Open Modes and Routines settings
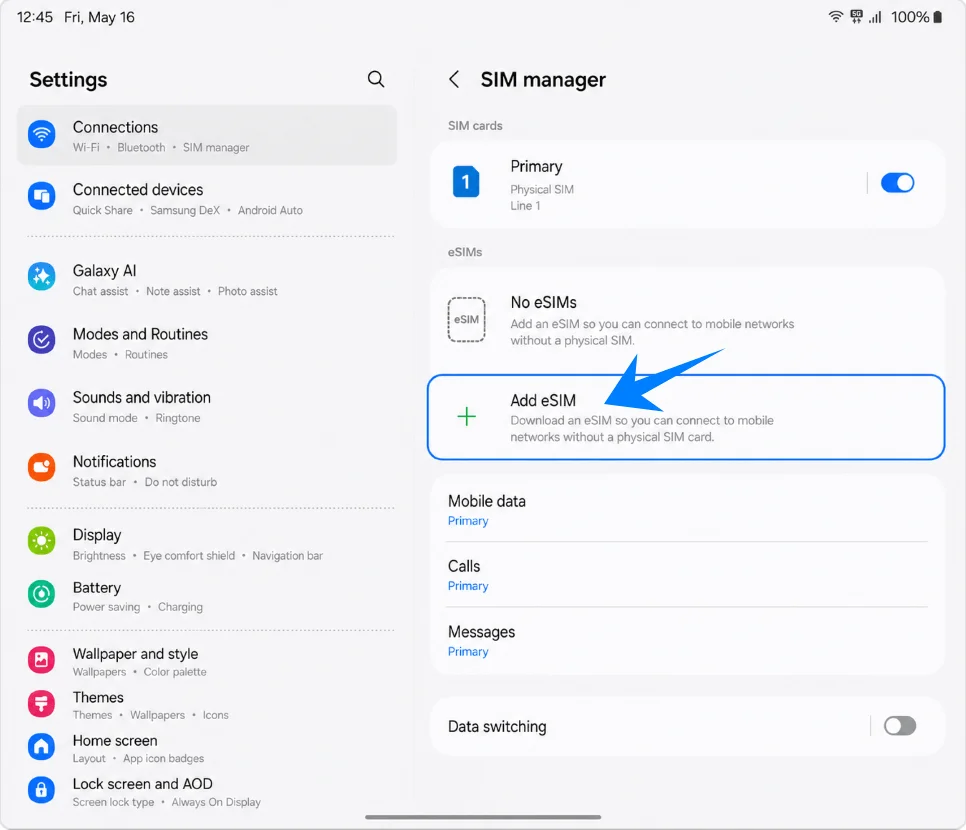 tap(207, 343)
